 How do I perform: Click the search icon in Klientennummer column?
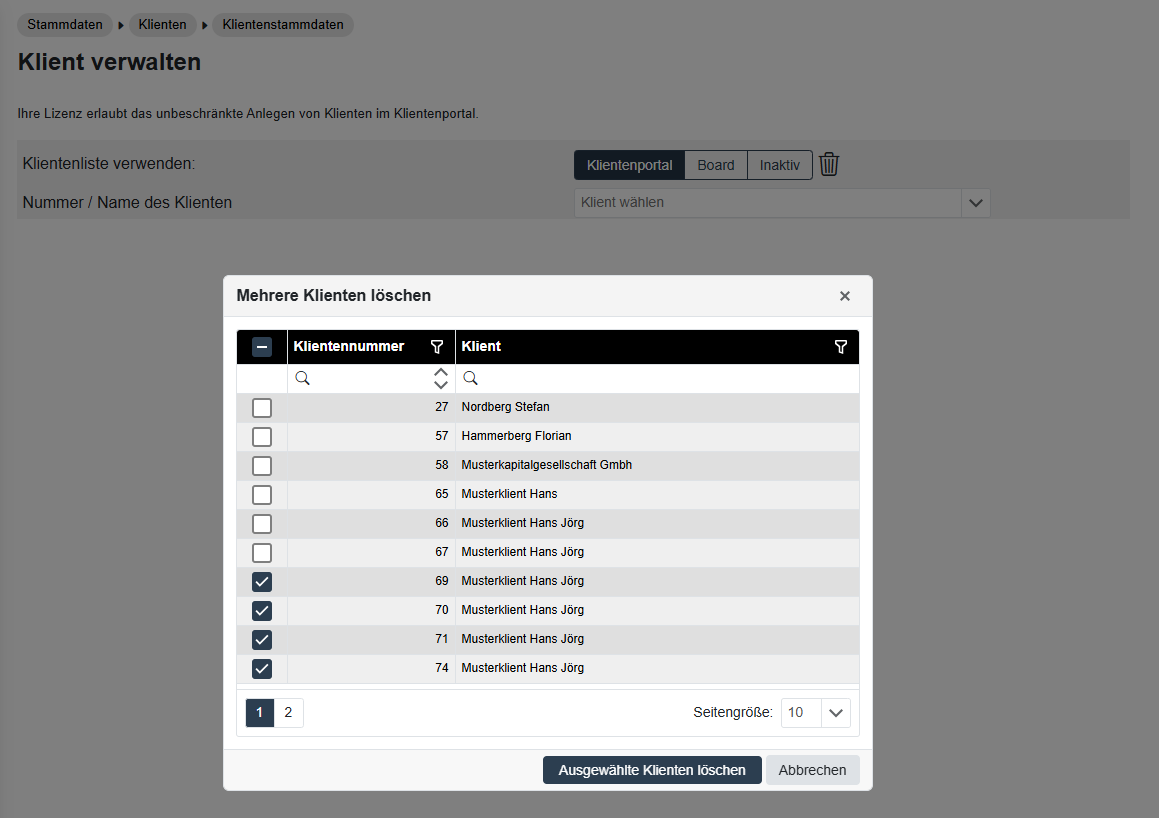302,379
